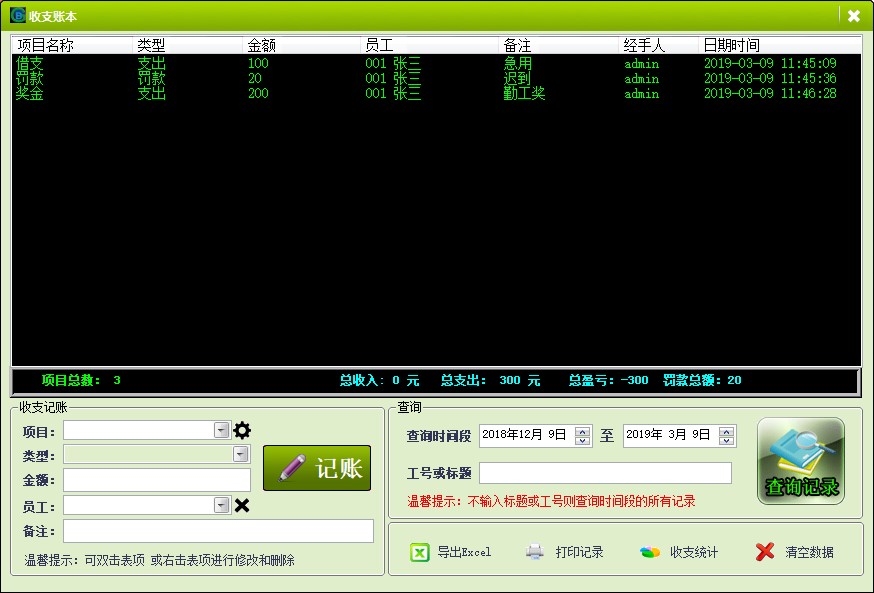Click the 备注 text input field
Viewport: 874px width, 593px height.
(x=218, y=531)
